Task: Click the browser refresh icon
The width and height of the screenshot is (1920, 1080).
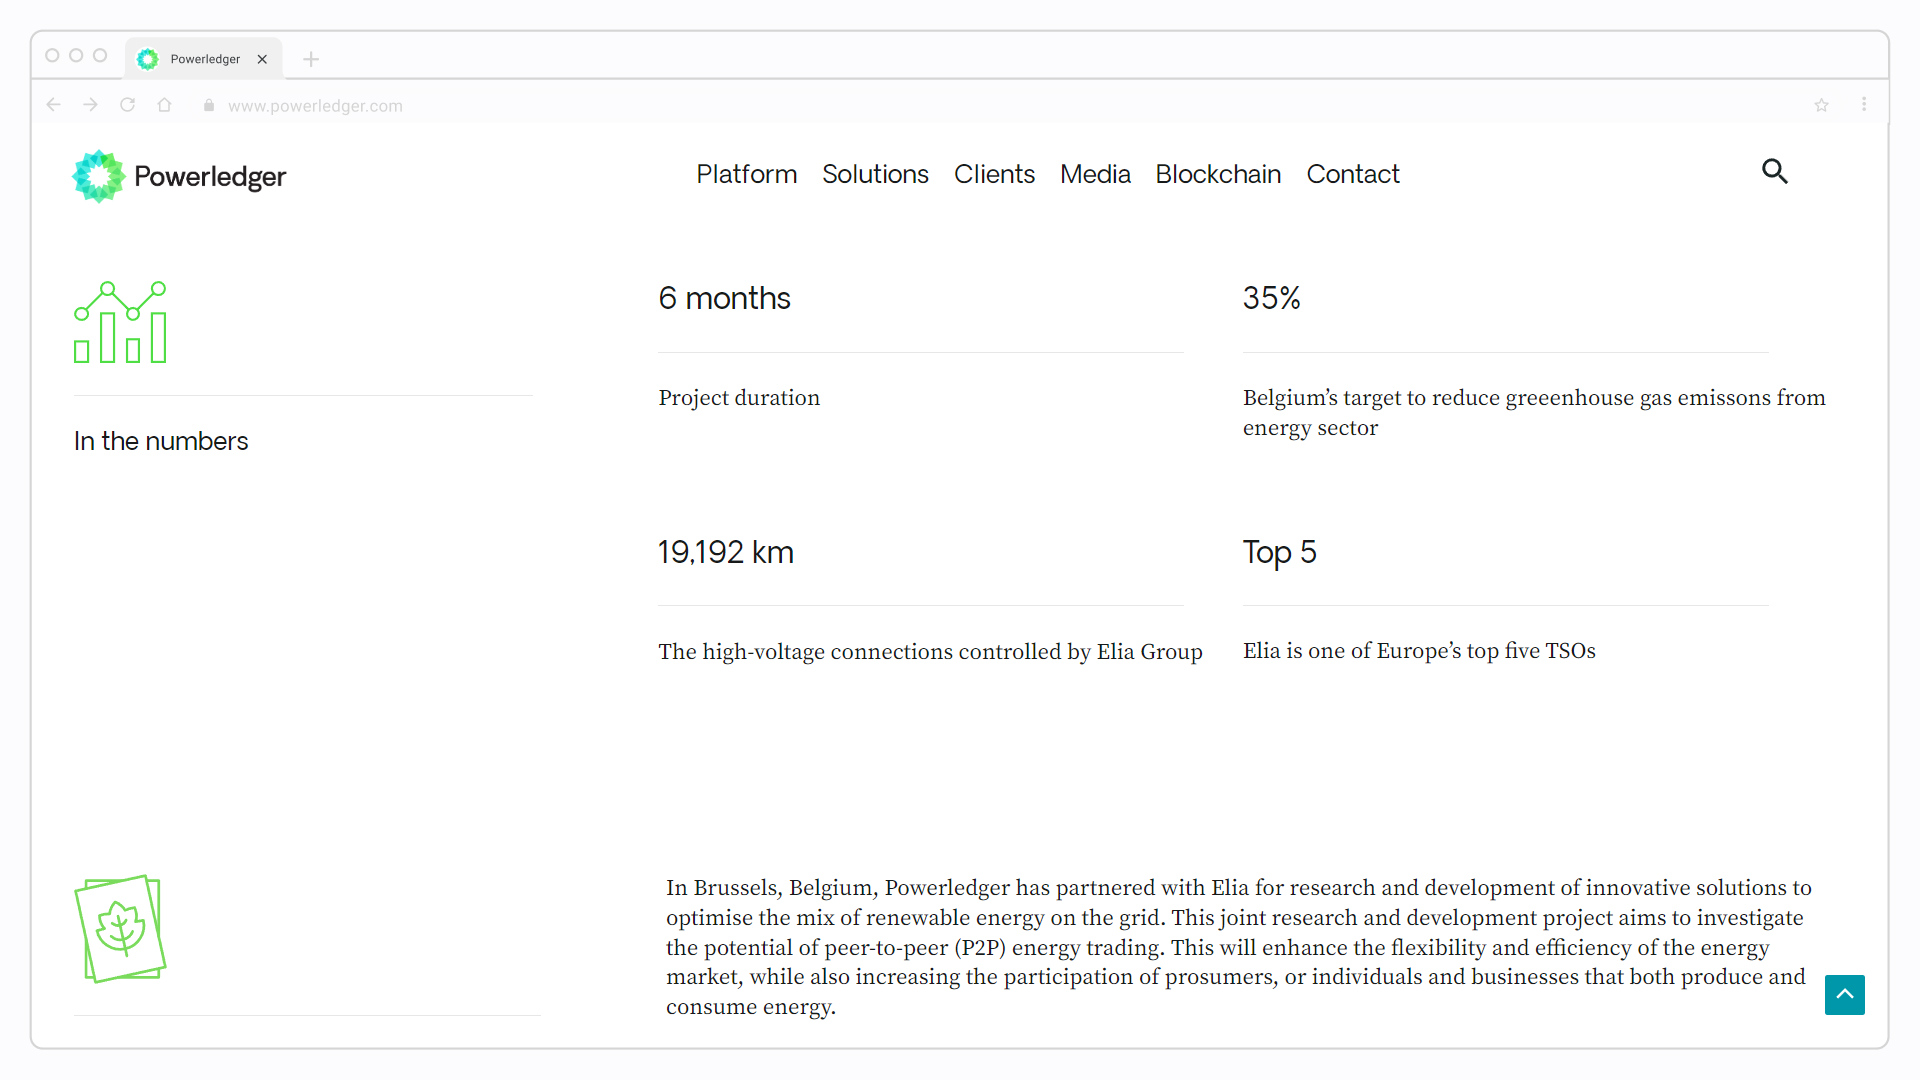Action: pyautogui.click(x=127, y=105)
